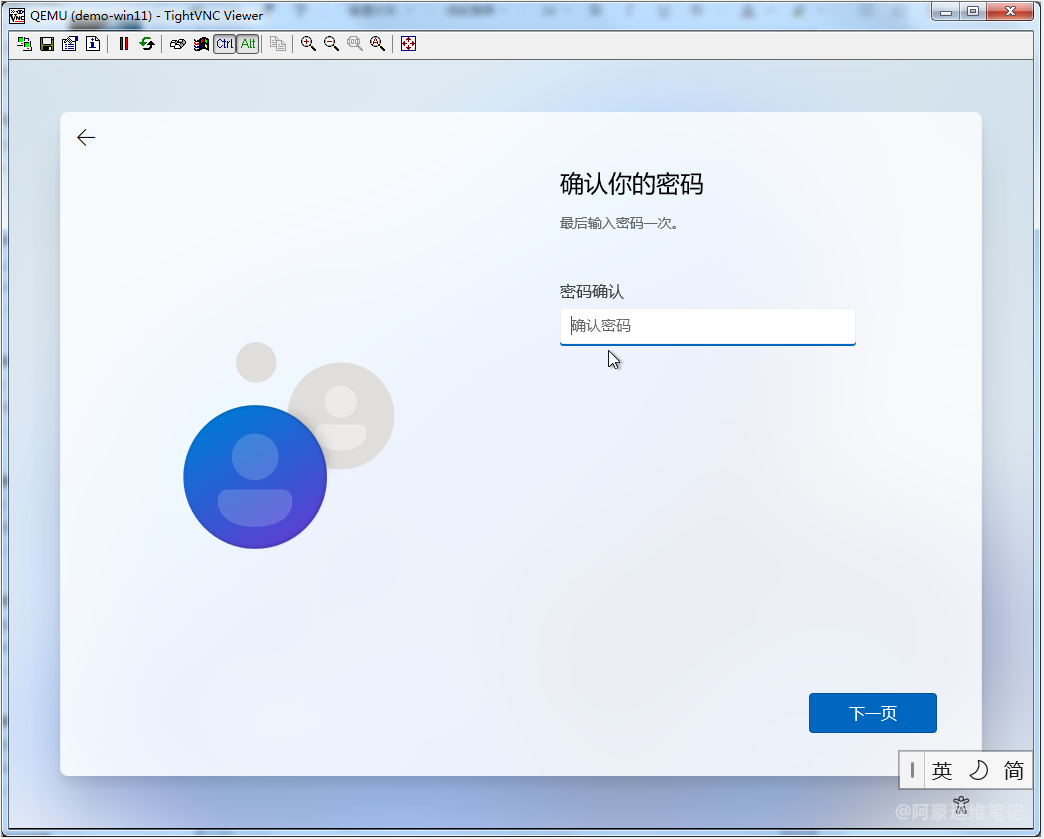Toggle the Ctrl key state button
This screenshot has height=839, width=1044.
coord(225,44)
